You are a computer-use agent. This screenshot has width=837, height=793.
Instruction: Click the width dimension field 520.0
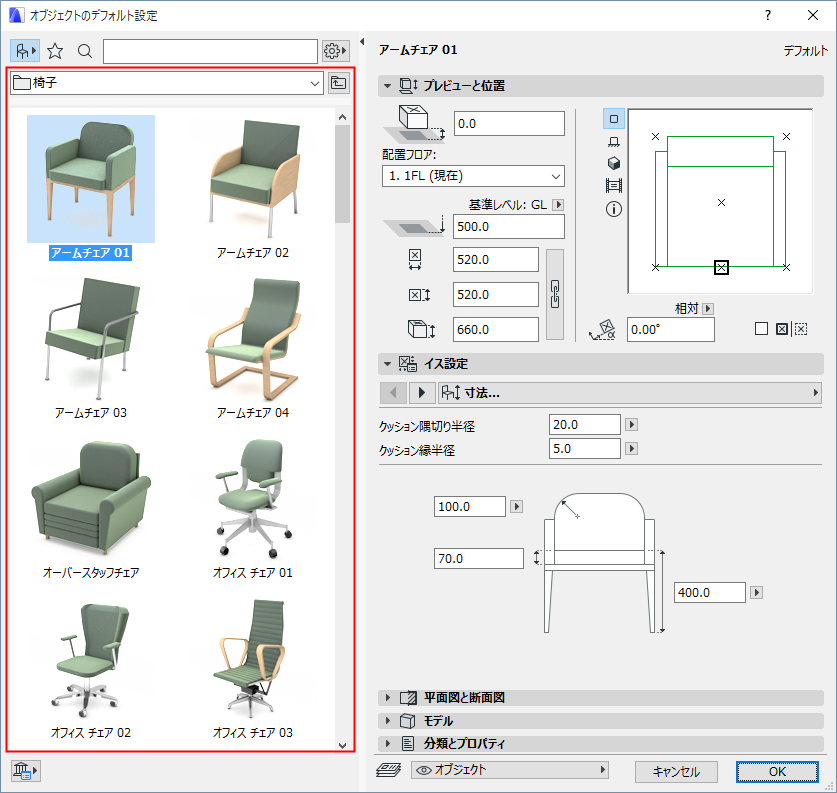496,259
